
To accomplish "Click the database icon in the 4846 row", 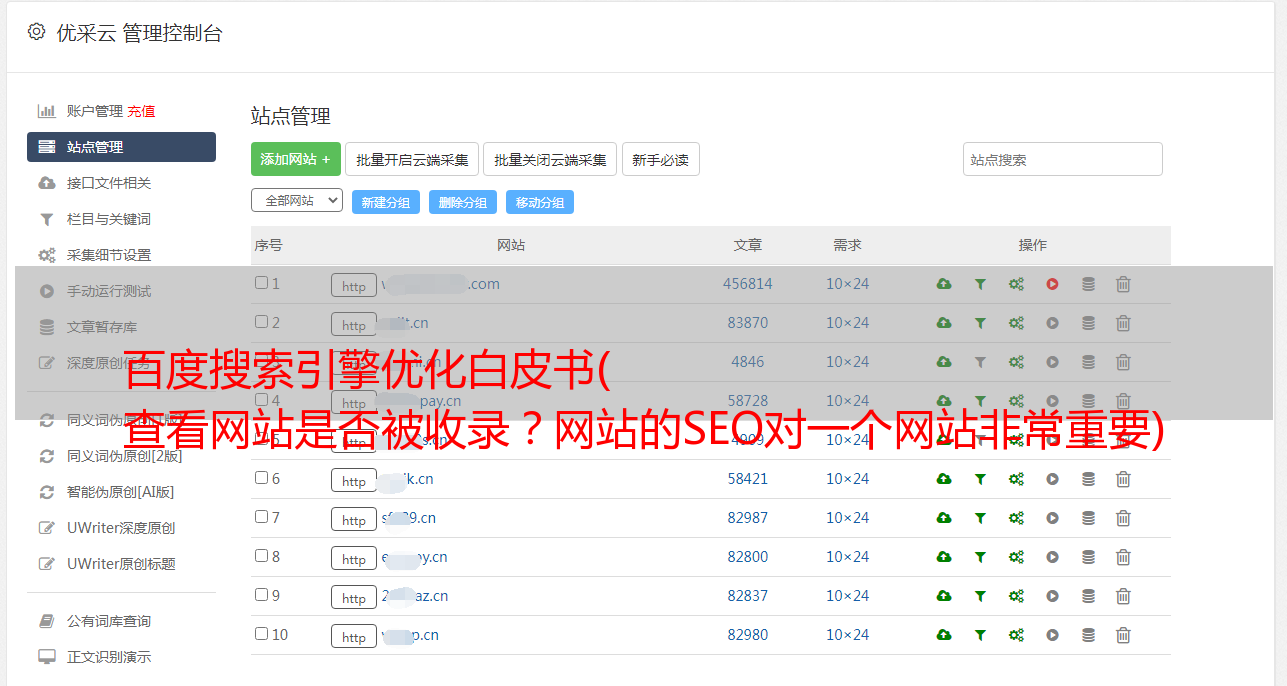I will click(1088, 362).
